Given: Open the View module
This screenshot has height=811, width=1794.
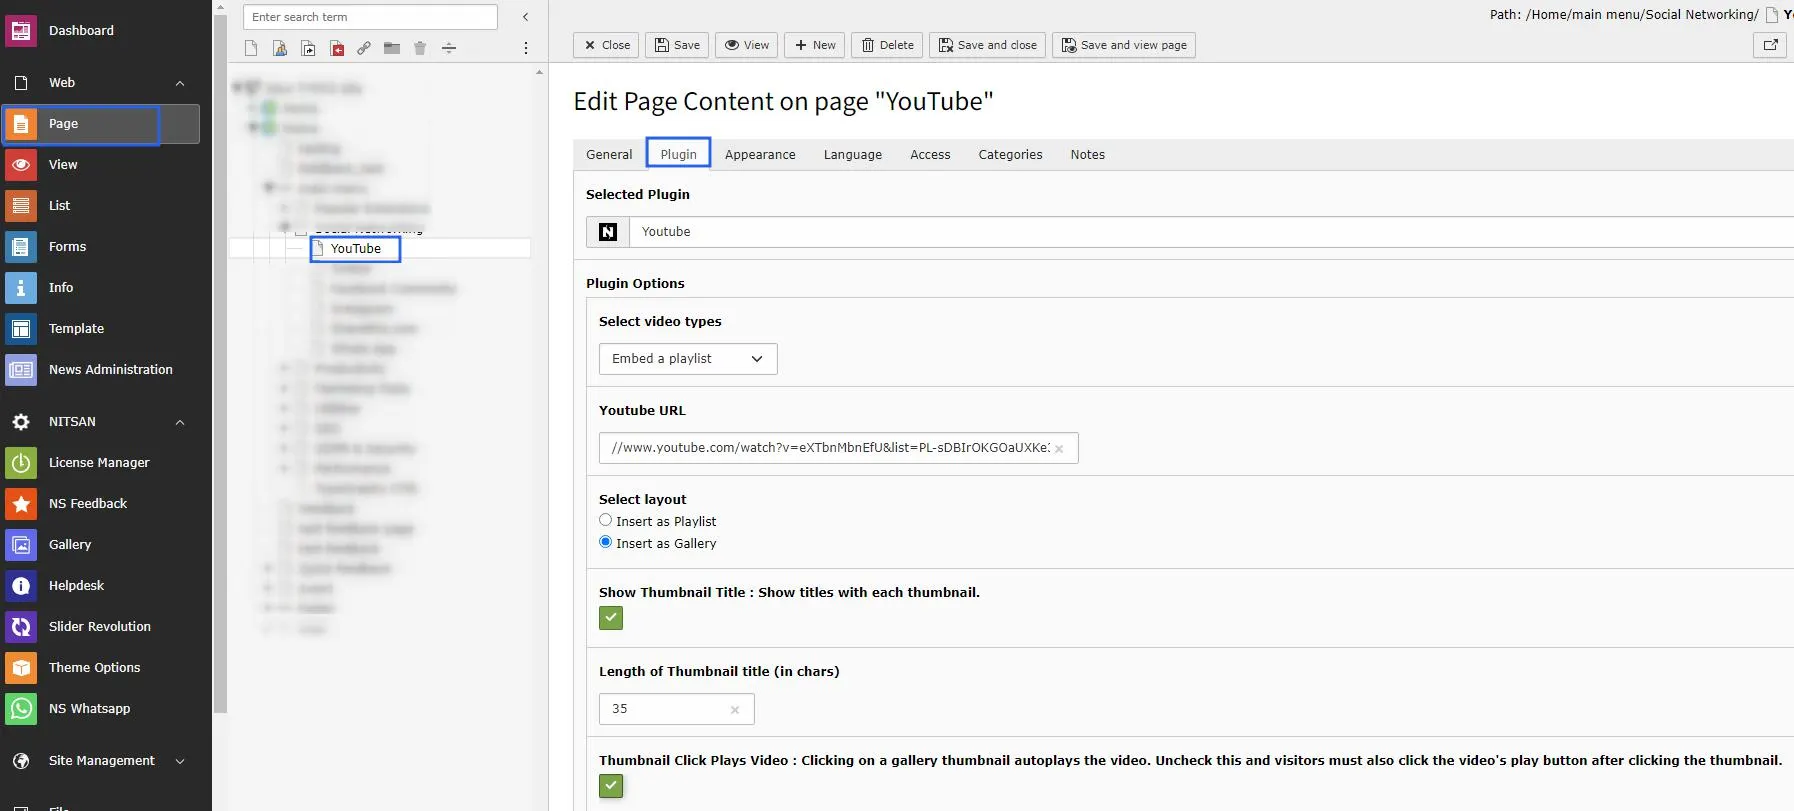Looking at the screenshot, I should 100,165.
